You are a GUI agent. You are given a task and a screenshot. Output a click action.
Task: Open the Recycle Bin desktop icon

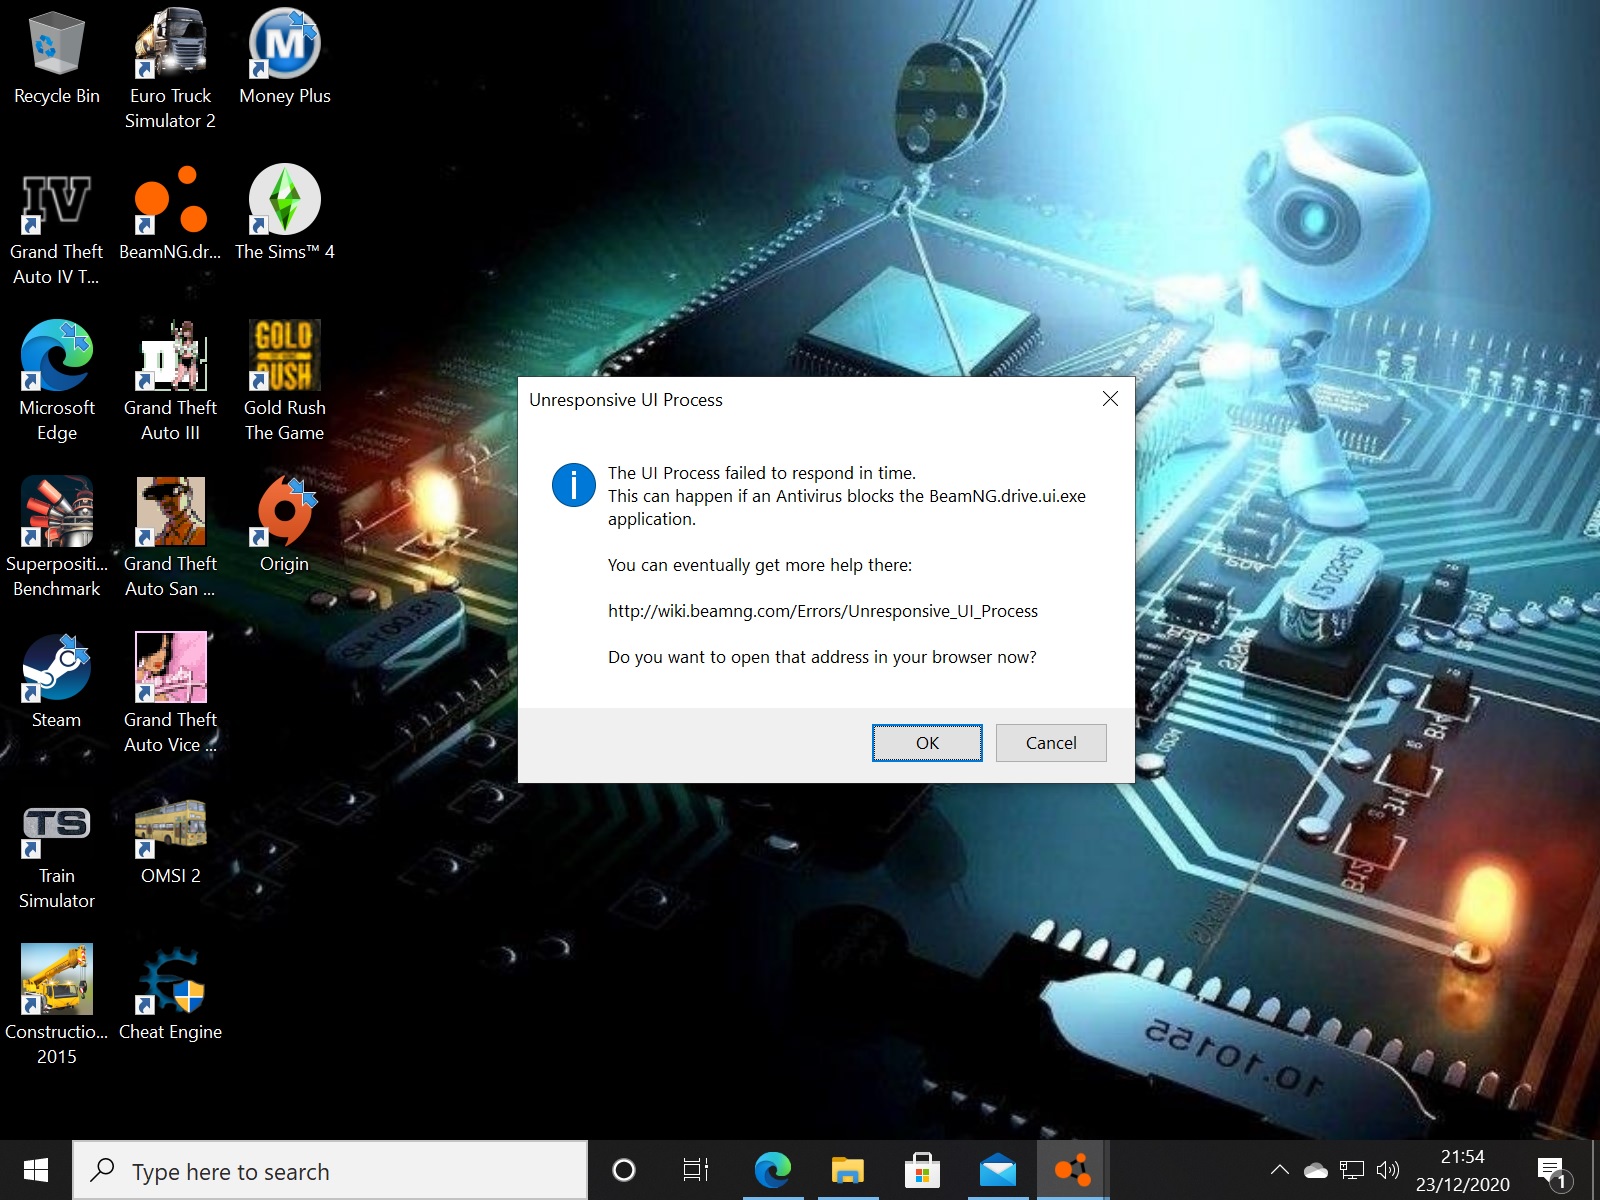point(57,58)
